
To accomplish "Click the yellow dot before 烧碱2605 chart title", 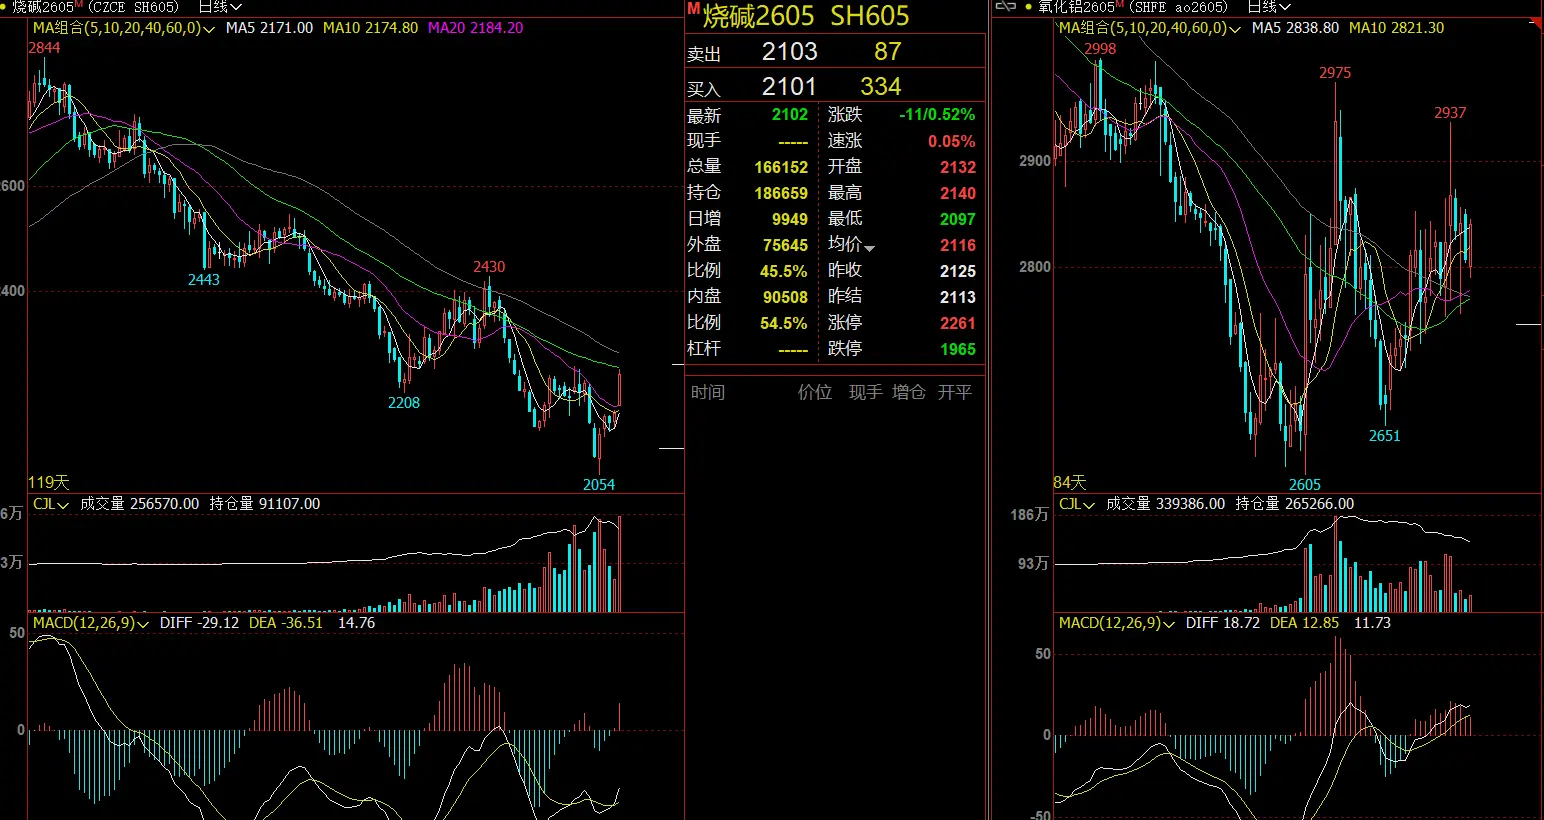I will [3, 7].
